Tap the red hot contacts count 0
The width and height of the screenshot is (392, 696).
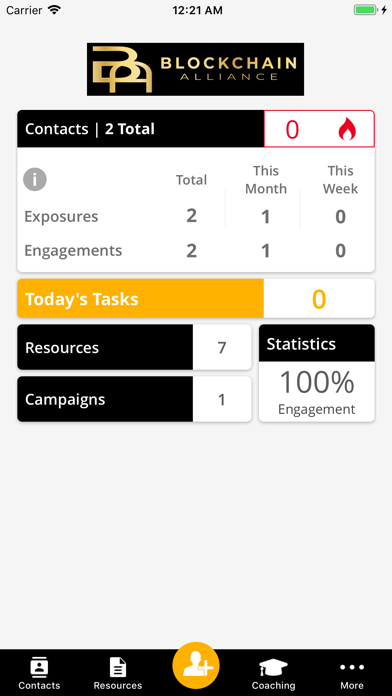[x=292, y=130]
